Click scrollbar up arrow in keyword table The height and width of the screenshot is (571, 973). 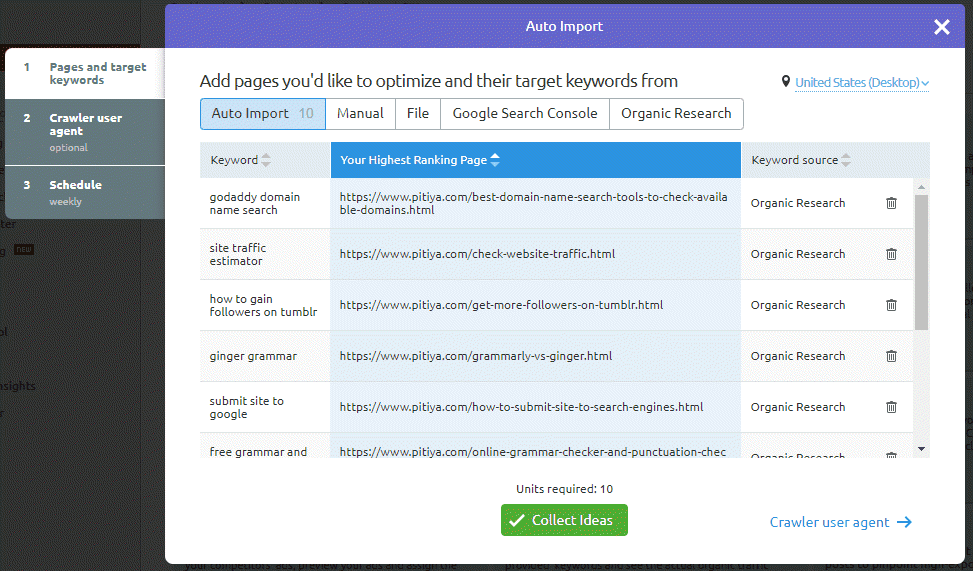pyautogui.click(x=921, y=186)
